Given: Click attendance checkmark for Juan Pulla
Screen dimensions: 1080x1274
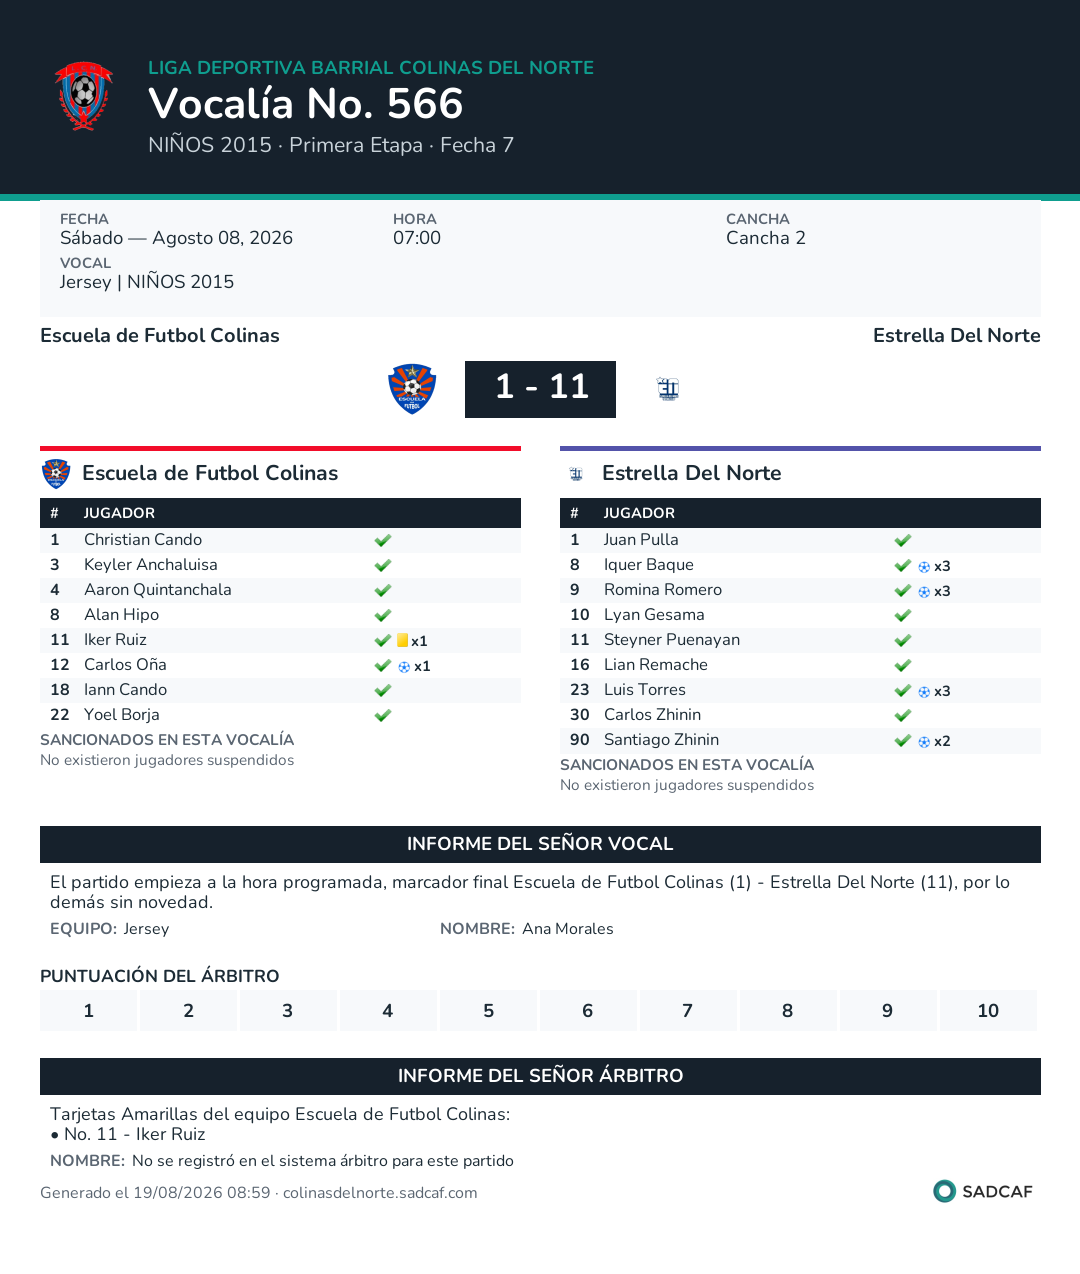Looking at the screenshot, I should tap(902, 540).
